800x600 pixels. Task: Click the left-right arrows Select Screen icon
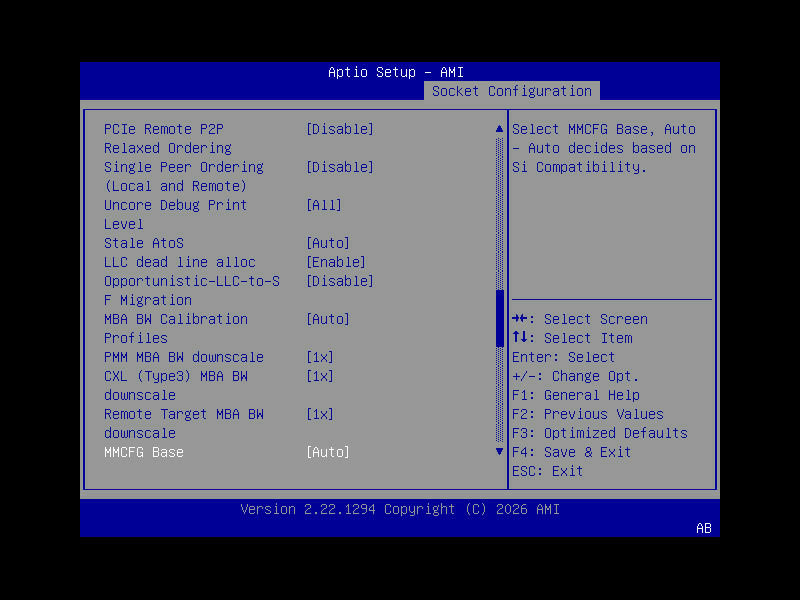pos(520,319)
